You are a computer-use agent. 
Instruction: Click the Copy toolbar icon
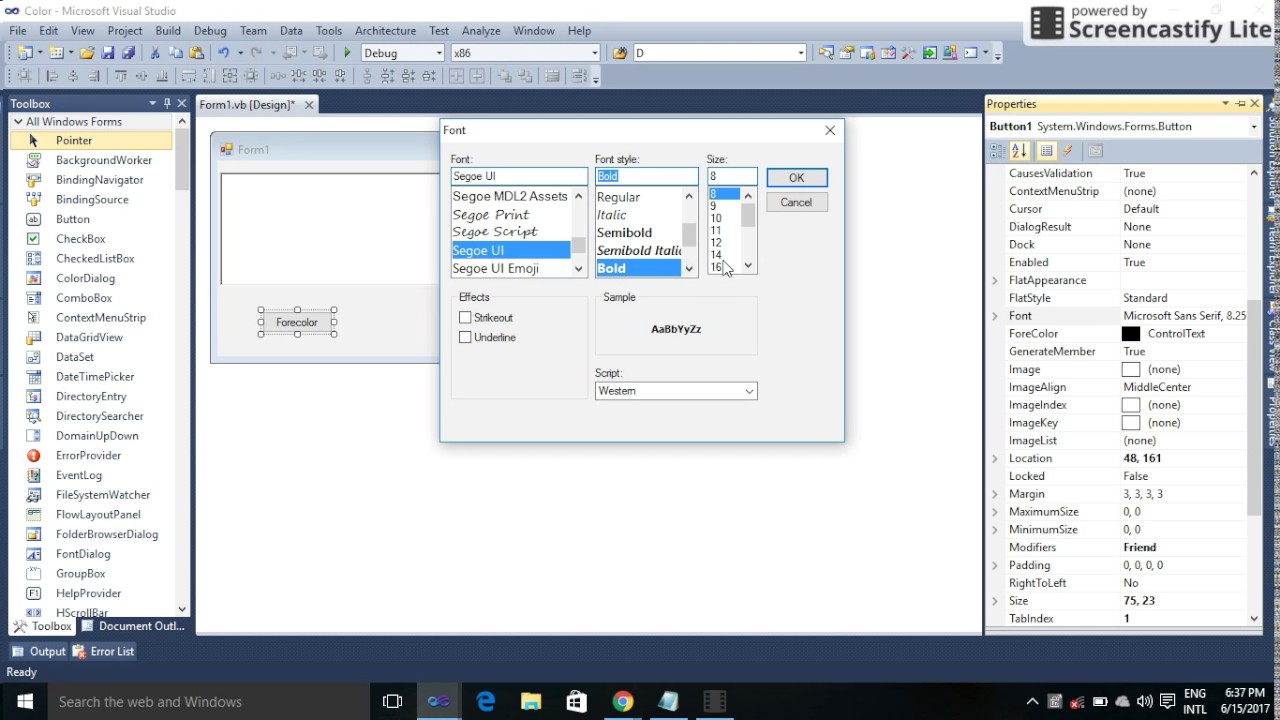176,53
